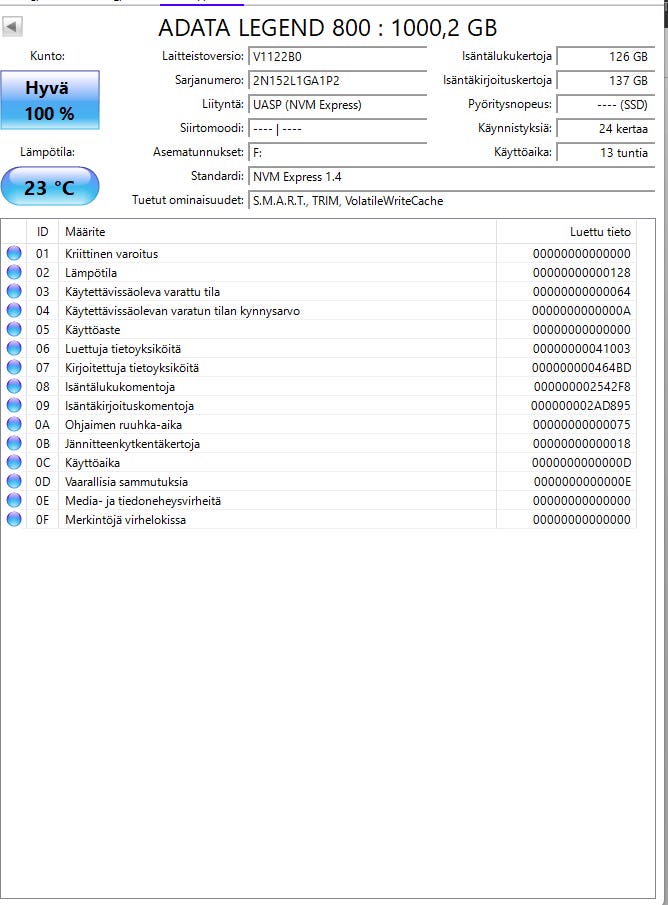Click the Tuetut ominaisuudet field

click(x=451, y=201)
